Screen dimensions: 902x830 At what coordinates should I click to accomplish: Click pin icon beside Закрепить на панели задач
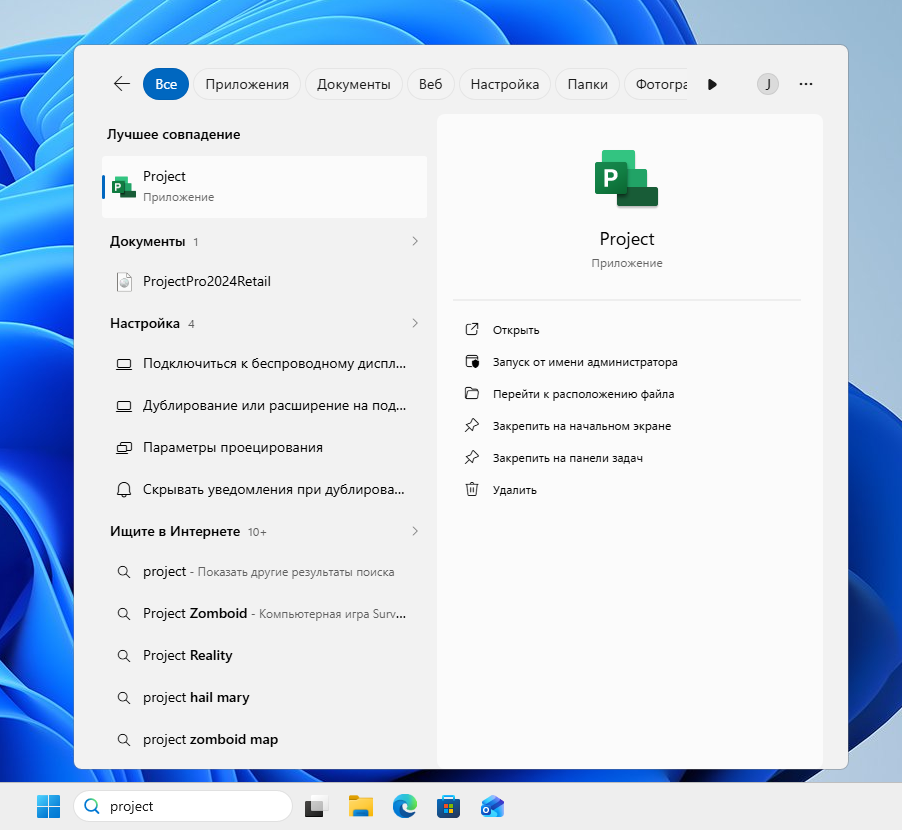(472, 457)
